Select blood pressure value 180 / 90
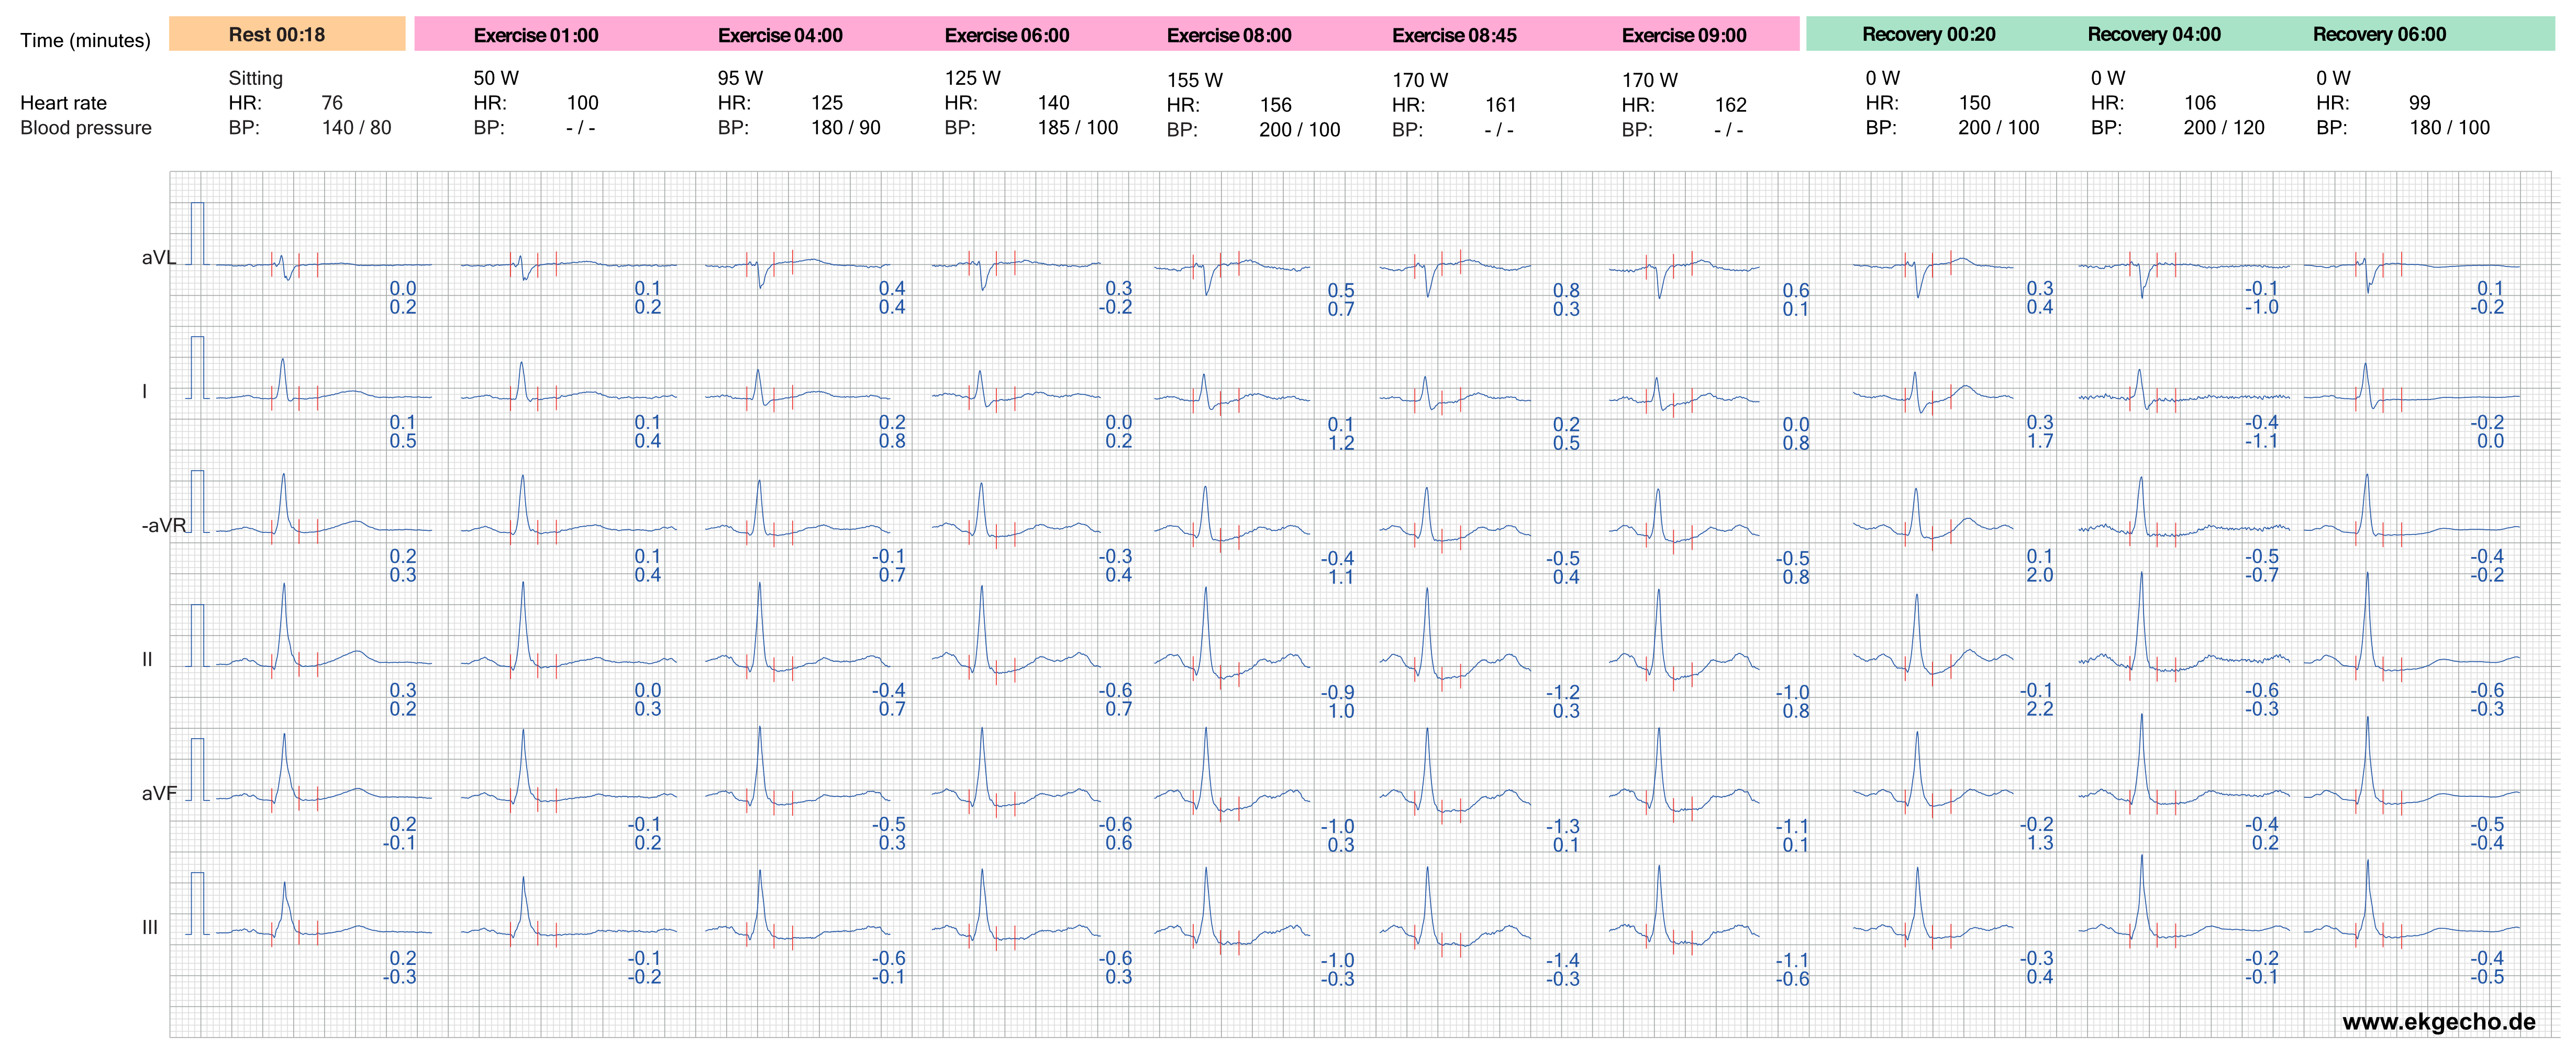The height and width of the screenshot is (1057, 2576). 846,128
